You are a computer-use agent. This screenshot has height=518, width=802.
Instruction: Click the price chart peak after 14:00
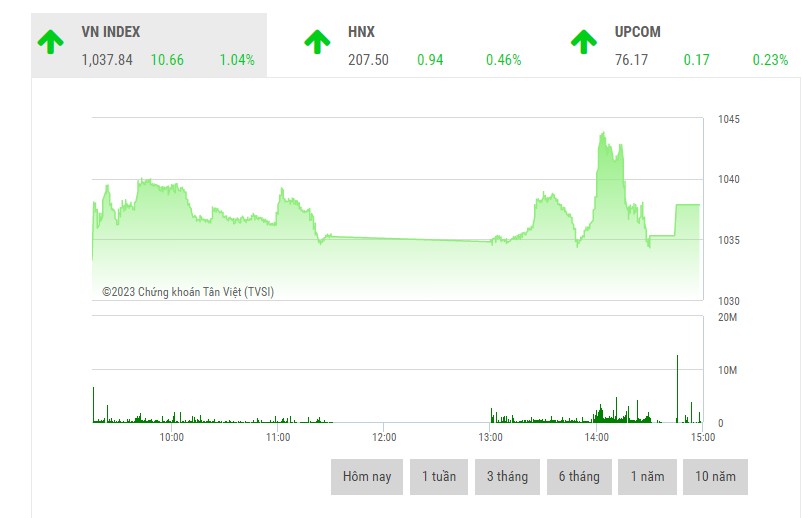603,133
